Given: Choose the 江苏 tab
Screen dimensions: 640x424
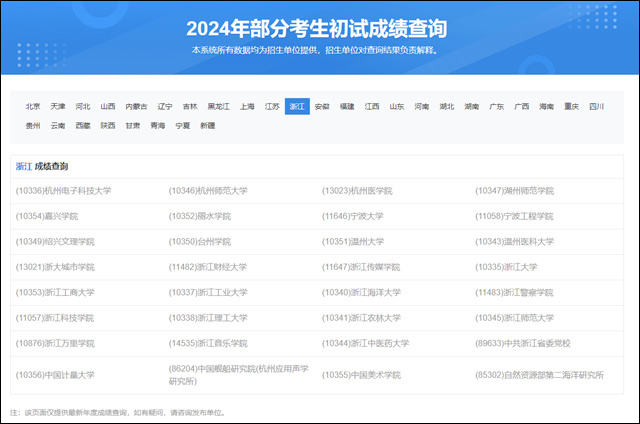Looking at the screenshot, I should click(x=272, y=107).
